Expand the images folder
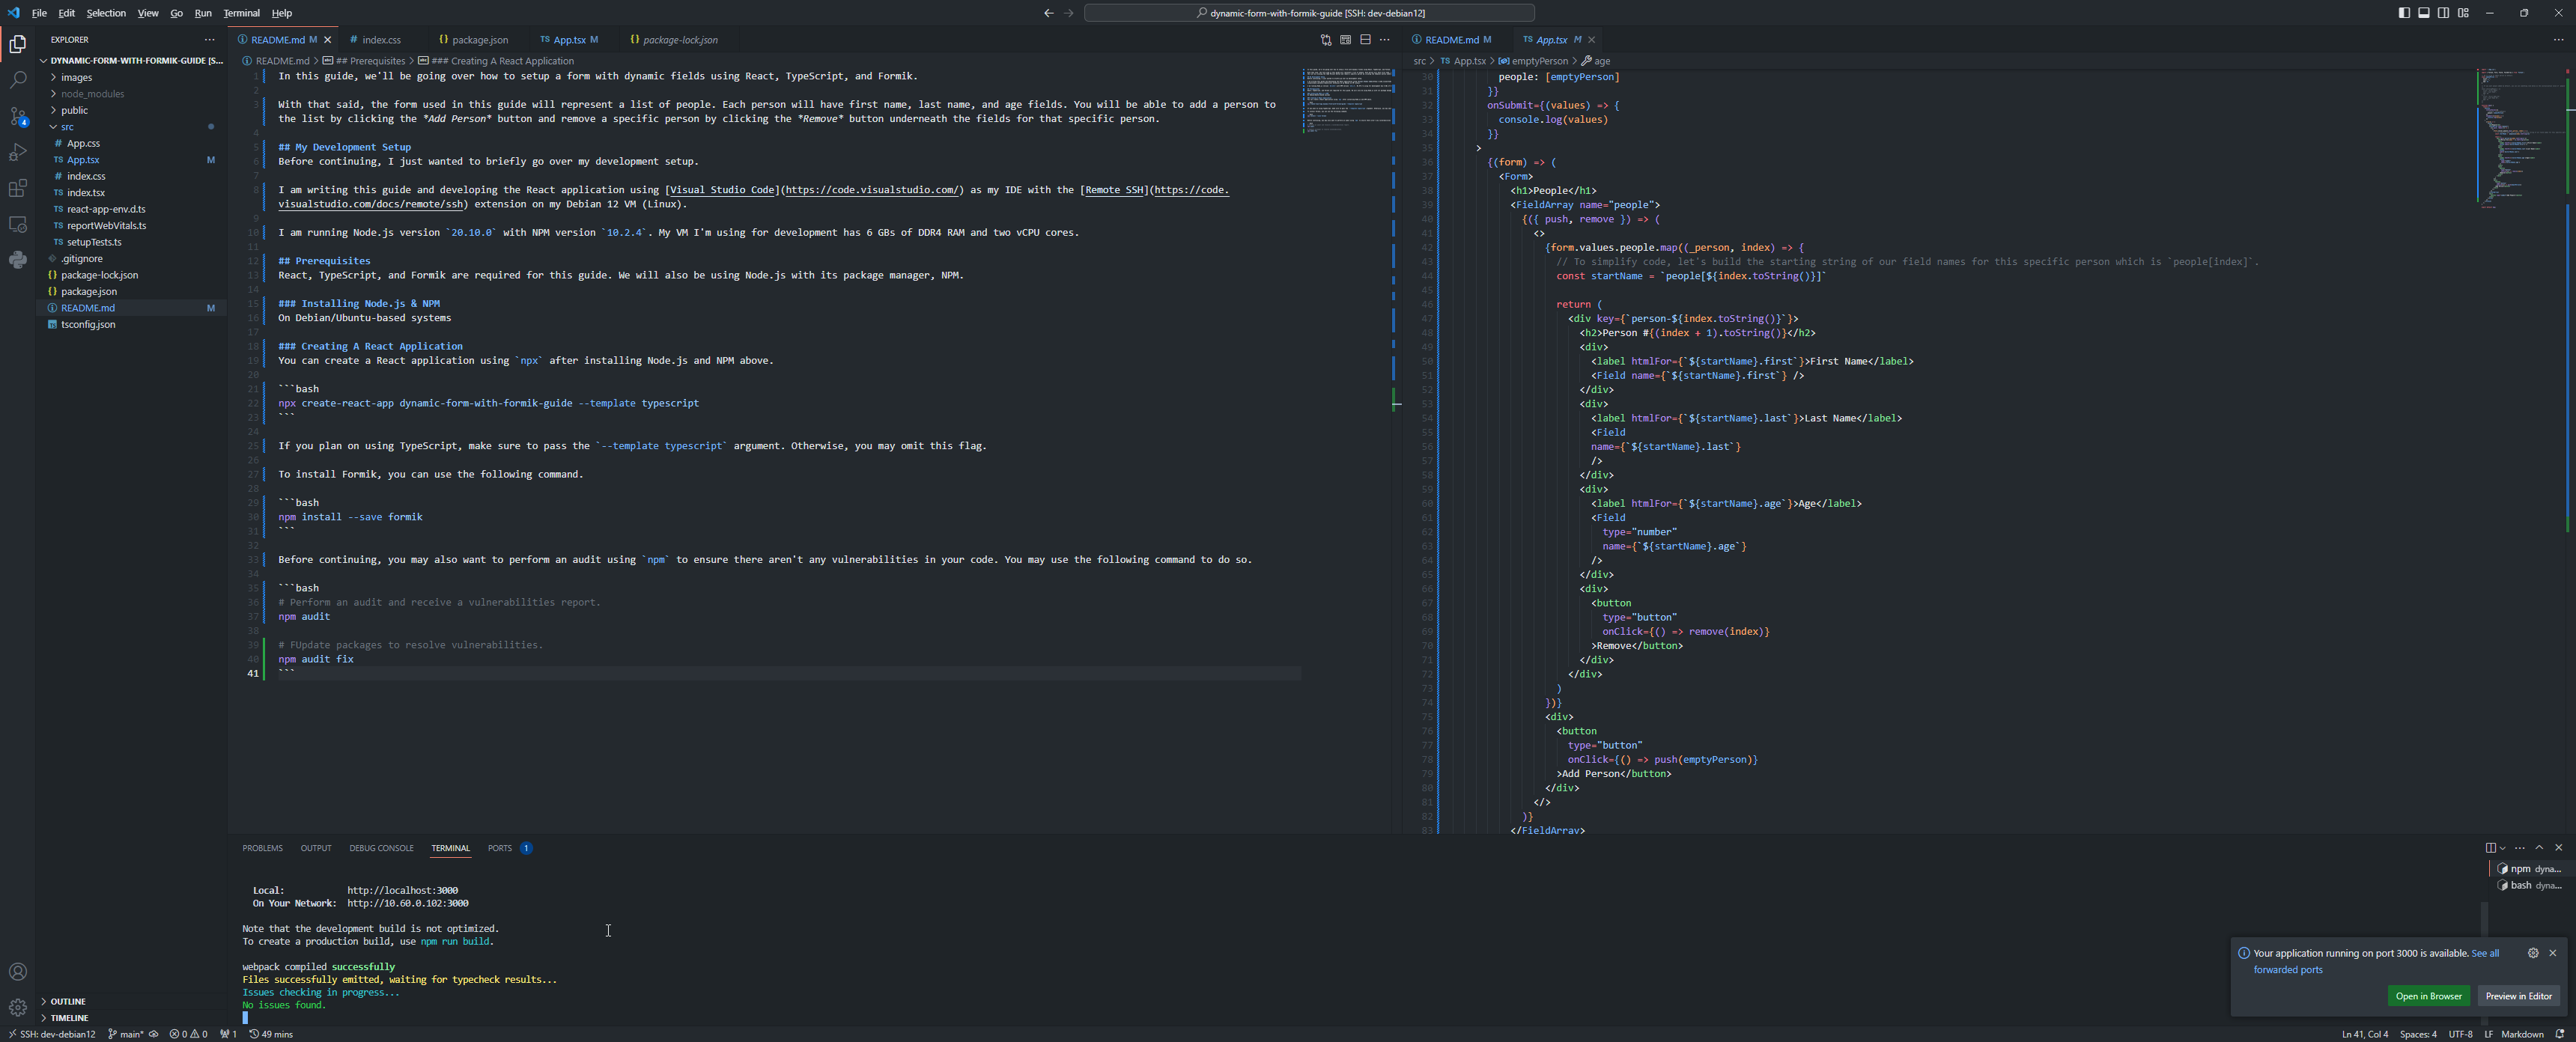The image size is (2576, 1042). coord(131,77)
